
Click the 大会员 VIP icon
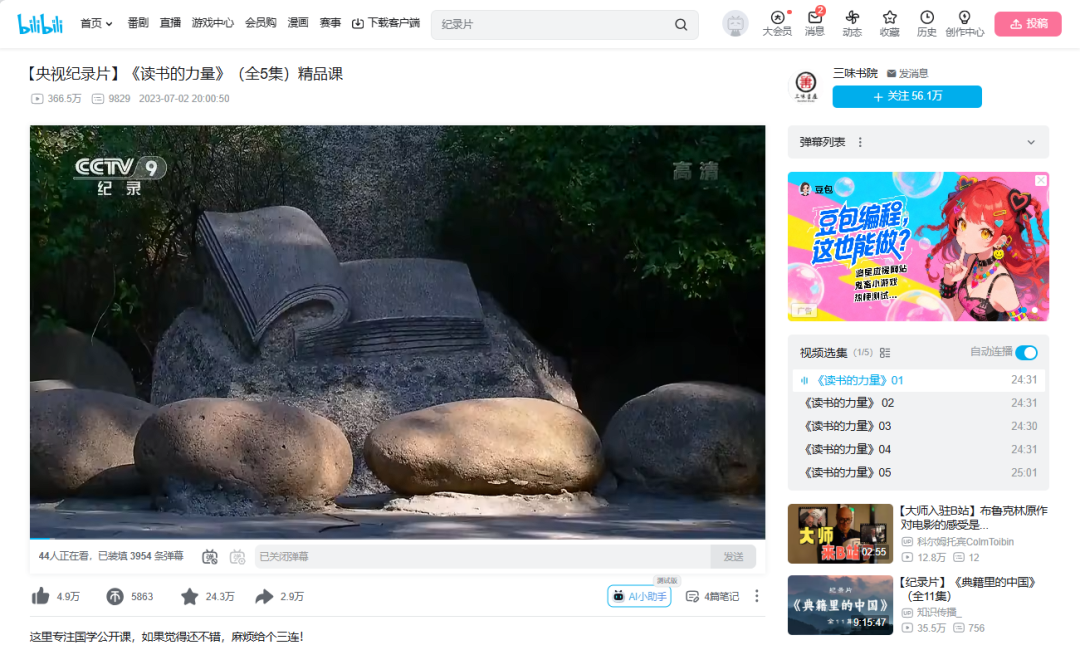(x=778, y=22)
